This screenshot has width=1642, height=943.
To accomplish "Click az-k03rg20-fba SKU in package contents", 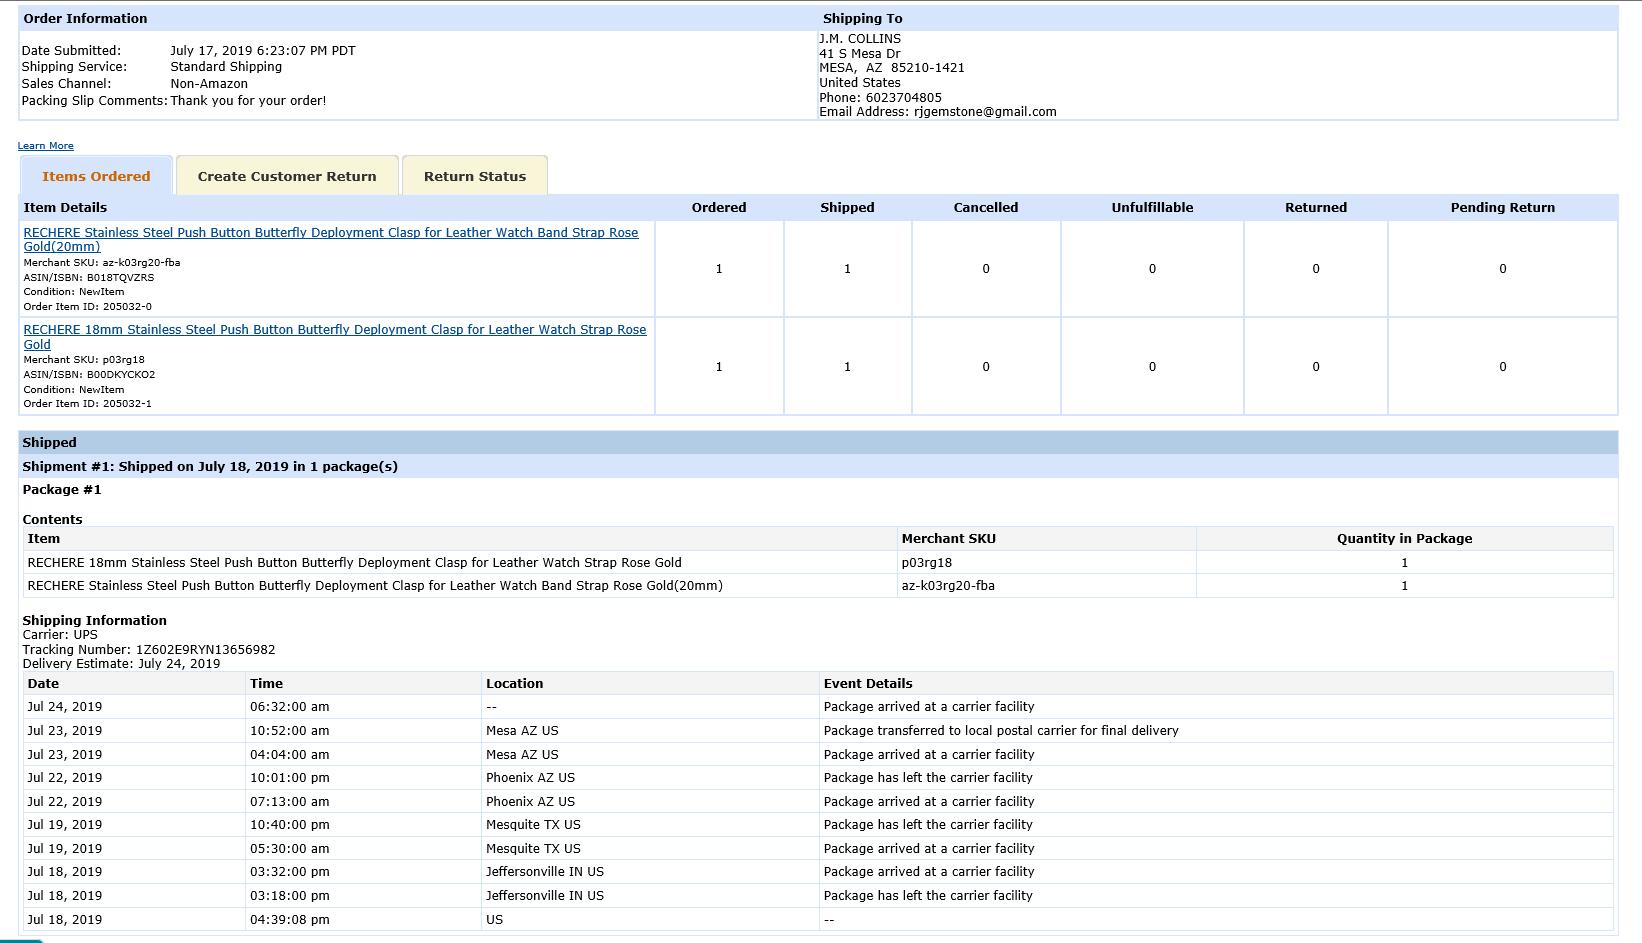I will click(x=947, y=586).
